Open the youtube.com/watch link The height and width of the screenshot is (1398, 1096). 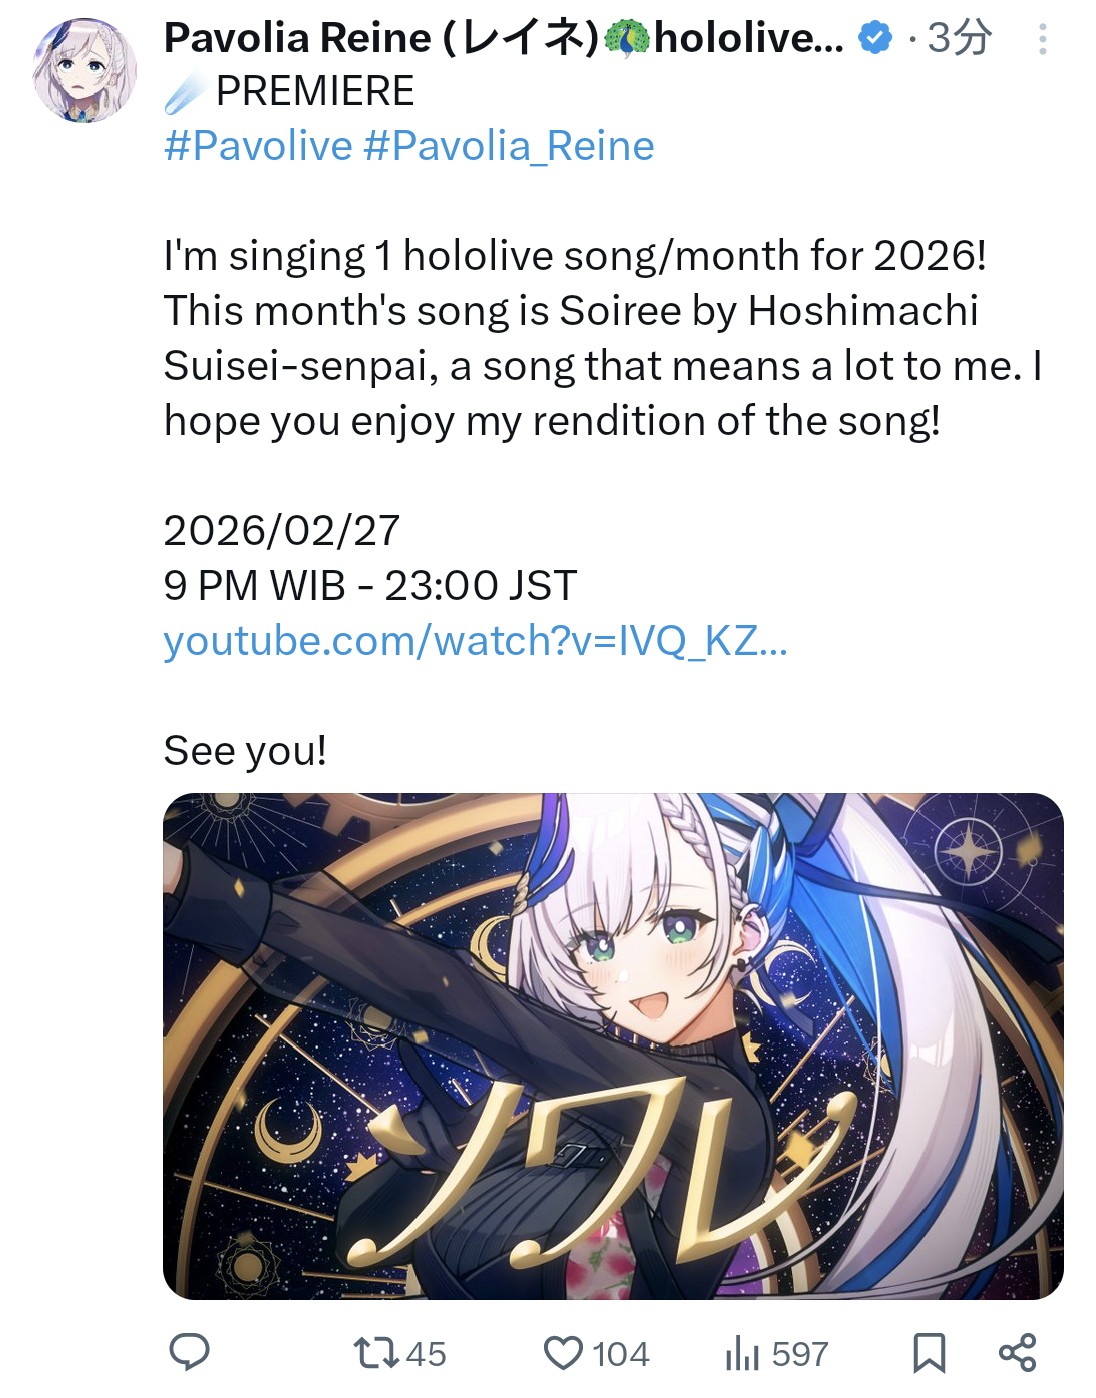pos(476,641)
